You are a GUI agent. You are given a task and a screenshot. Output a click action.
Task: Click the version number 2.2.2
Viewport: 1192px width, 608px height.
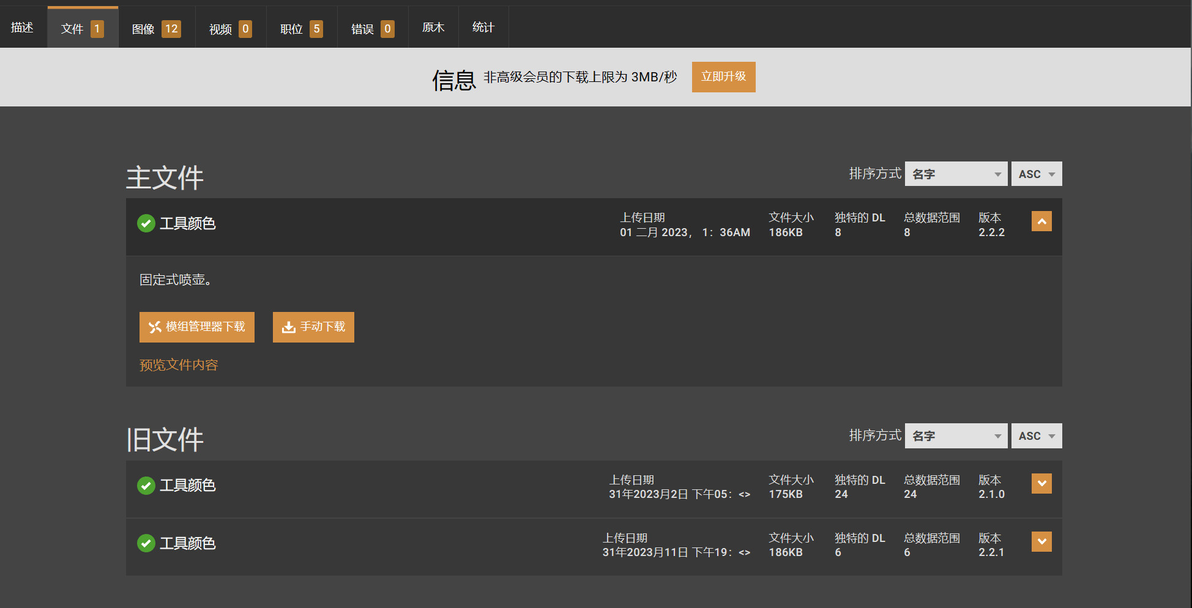[991, 233]
